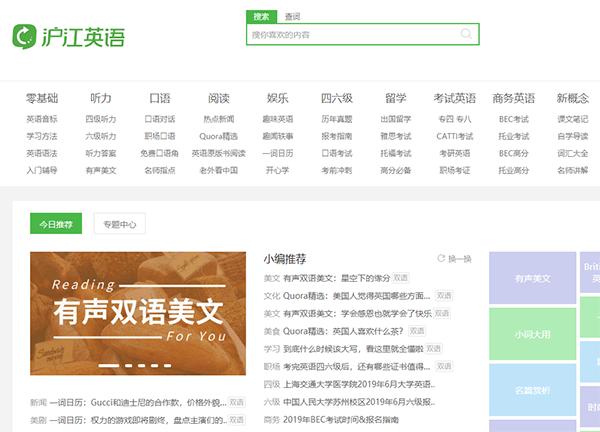The image size is (600, 432).
Task: Open the 四级听力 link
Action: pyautogui.click(x=101, y=119)
